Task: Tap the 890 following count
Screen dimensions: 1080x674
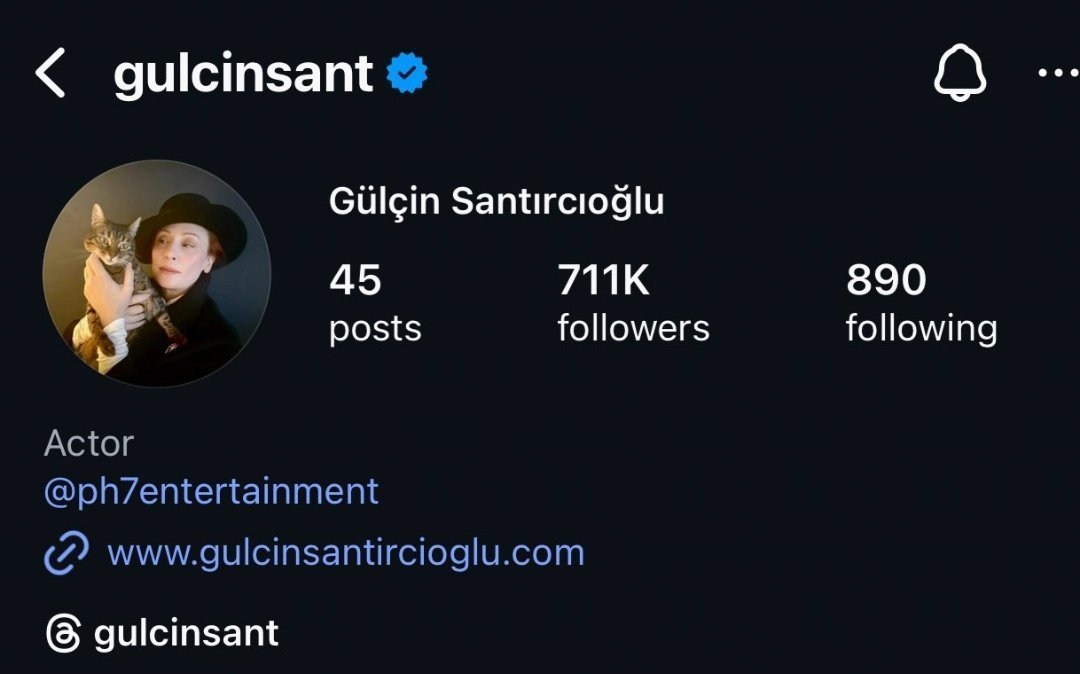Action: (x=886, y=281)
